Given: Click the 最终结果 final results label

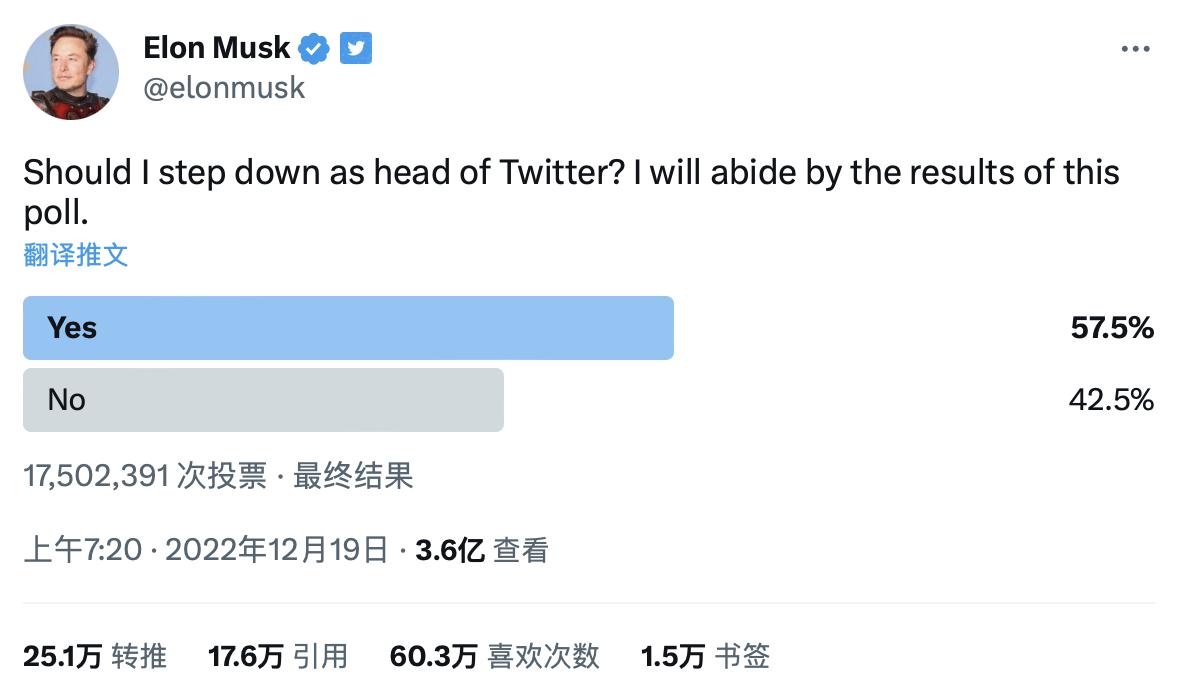Looking at the screenshot, I should (x=353, y=476).
